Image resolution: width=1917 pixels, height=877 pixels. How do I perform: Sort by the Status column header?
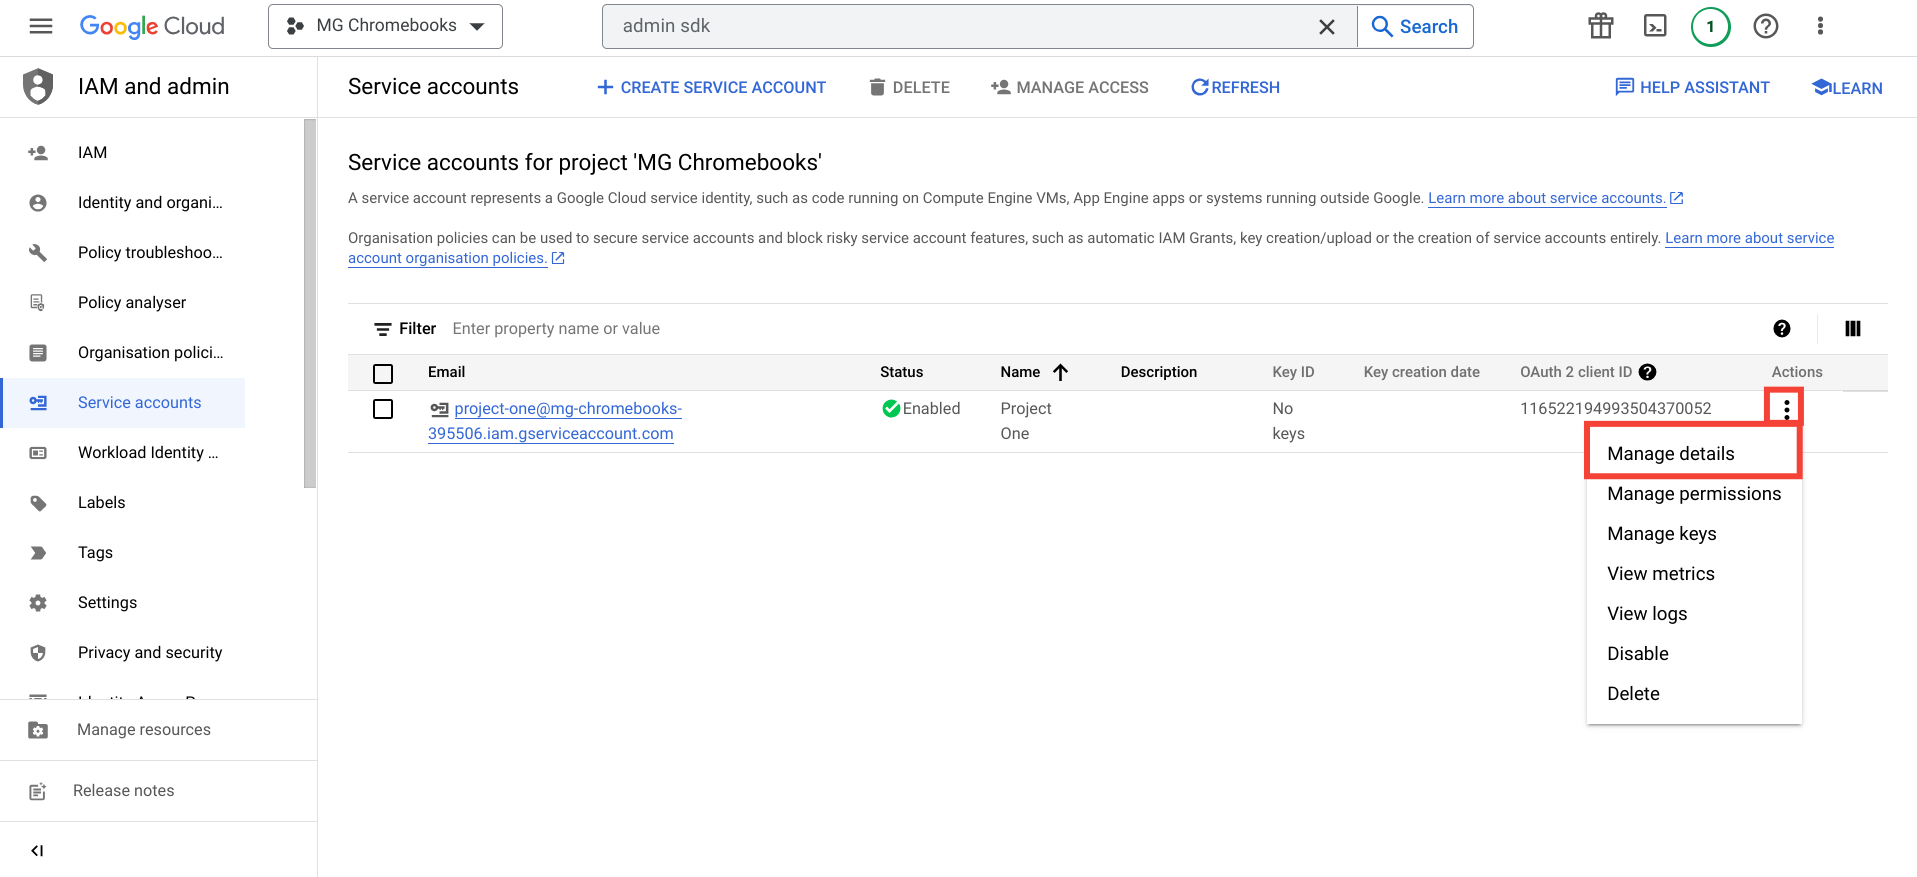(x=901, y=372)
